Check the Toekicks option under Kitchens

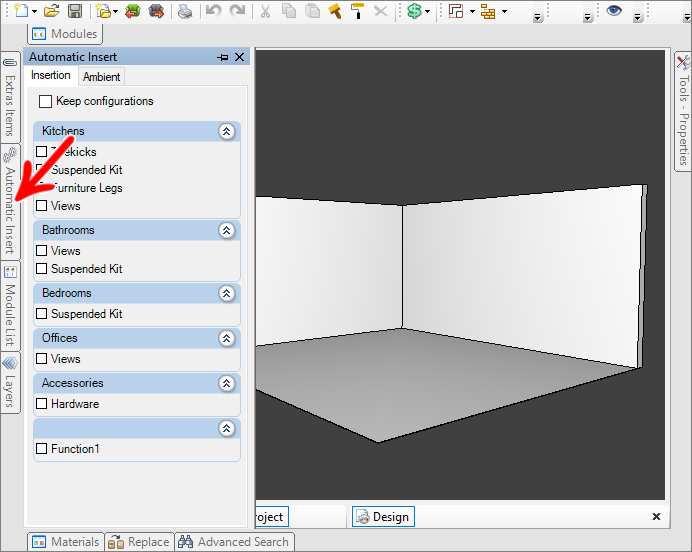pos(41,152)
